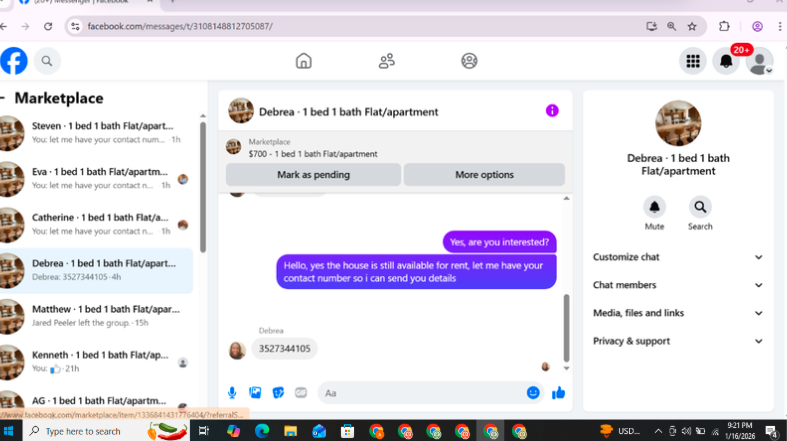The width and height of the screenshot is (787, 441).
Task: Click the large listing photo in right panel
Action: pyautogui.click(x=678, y=123)
